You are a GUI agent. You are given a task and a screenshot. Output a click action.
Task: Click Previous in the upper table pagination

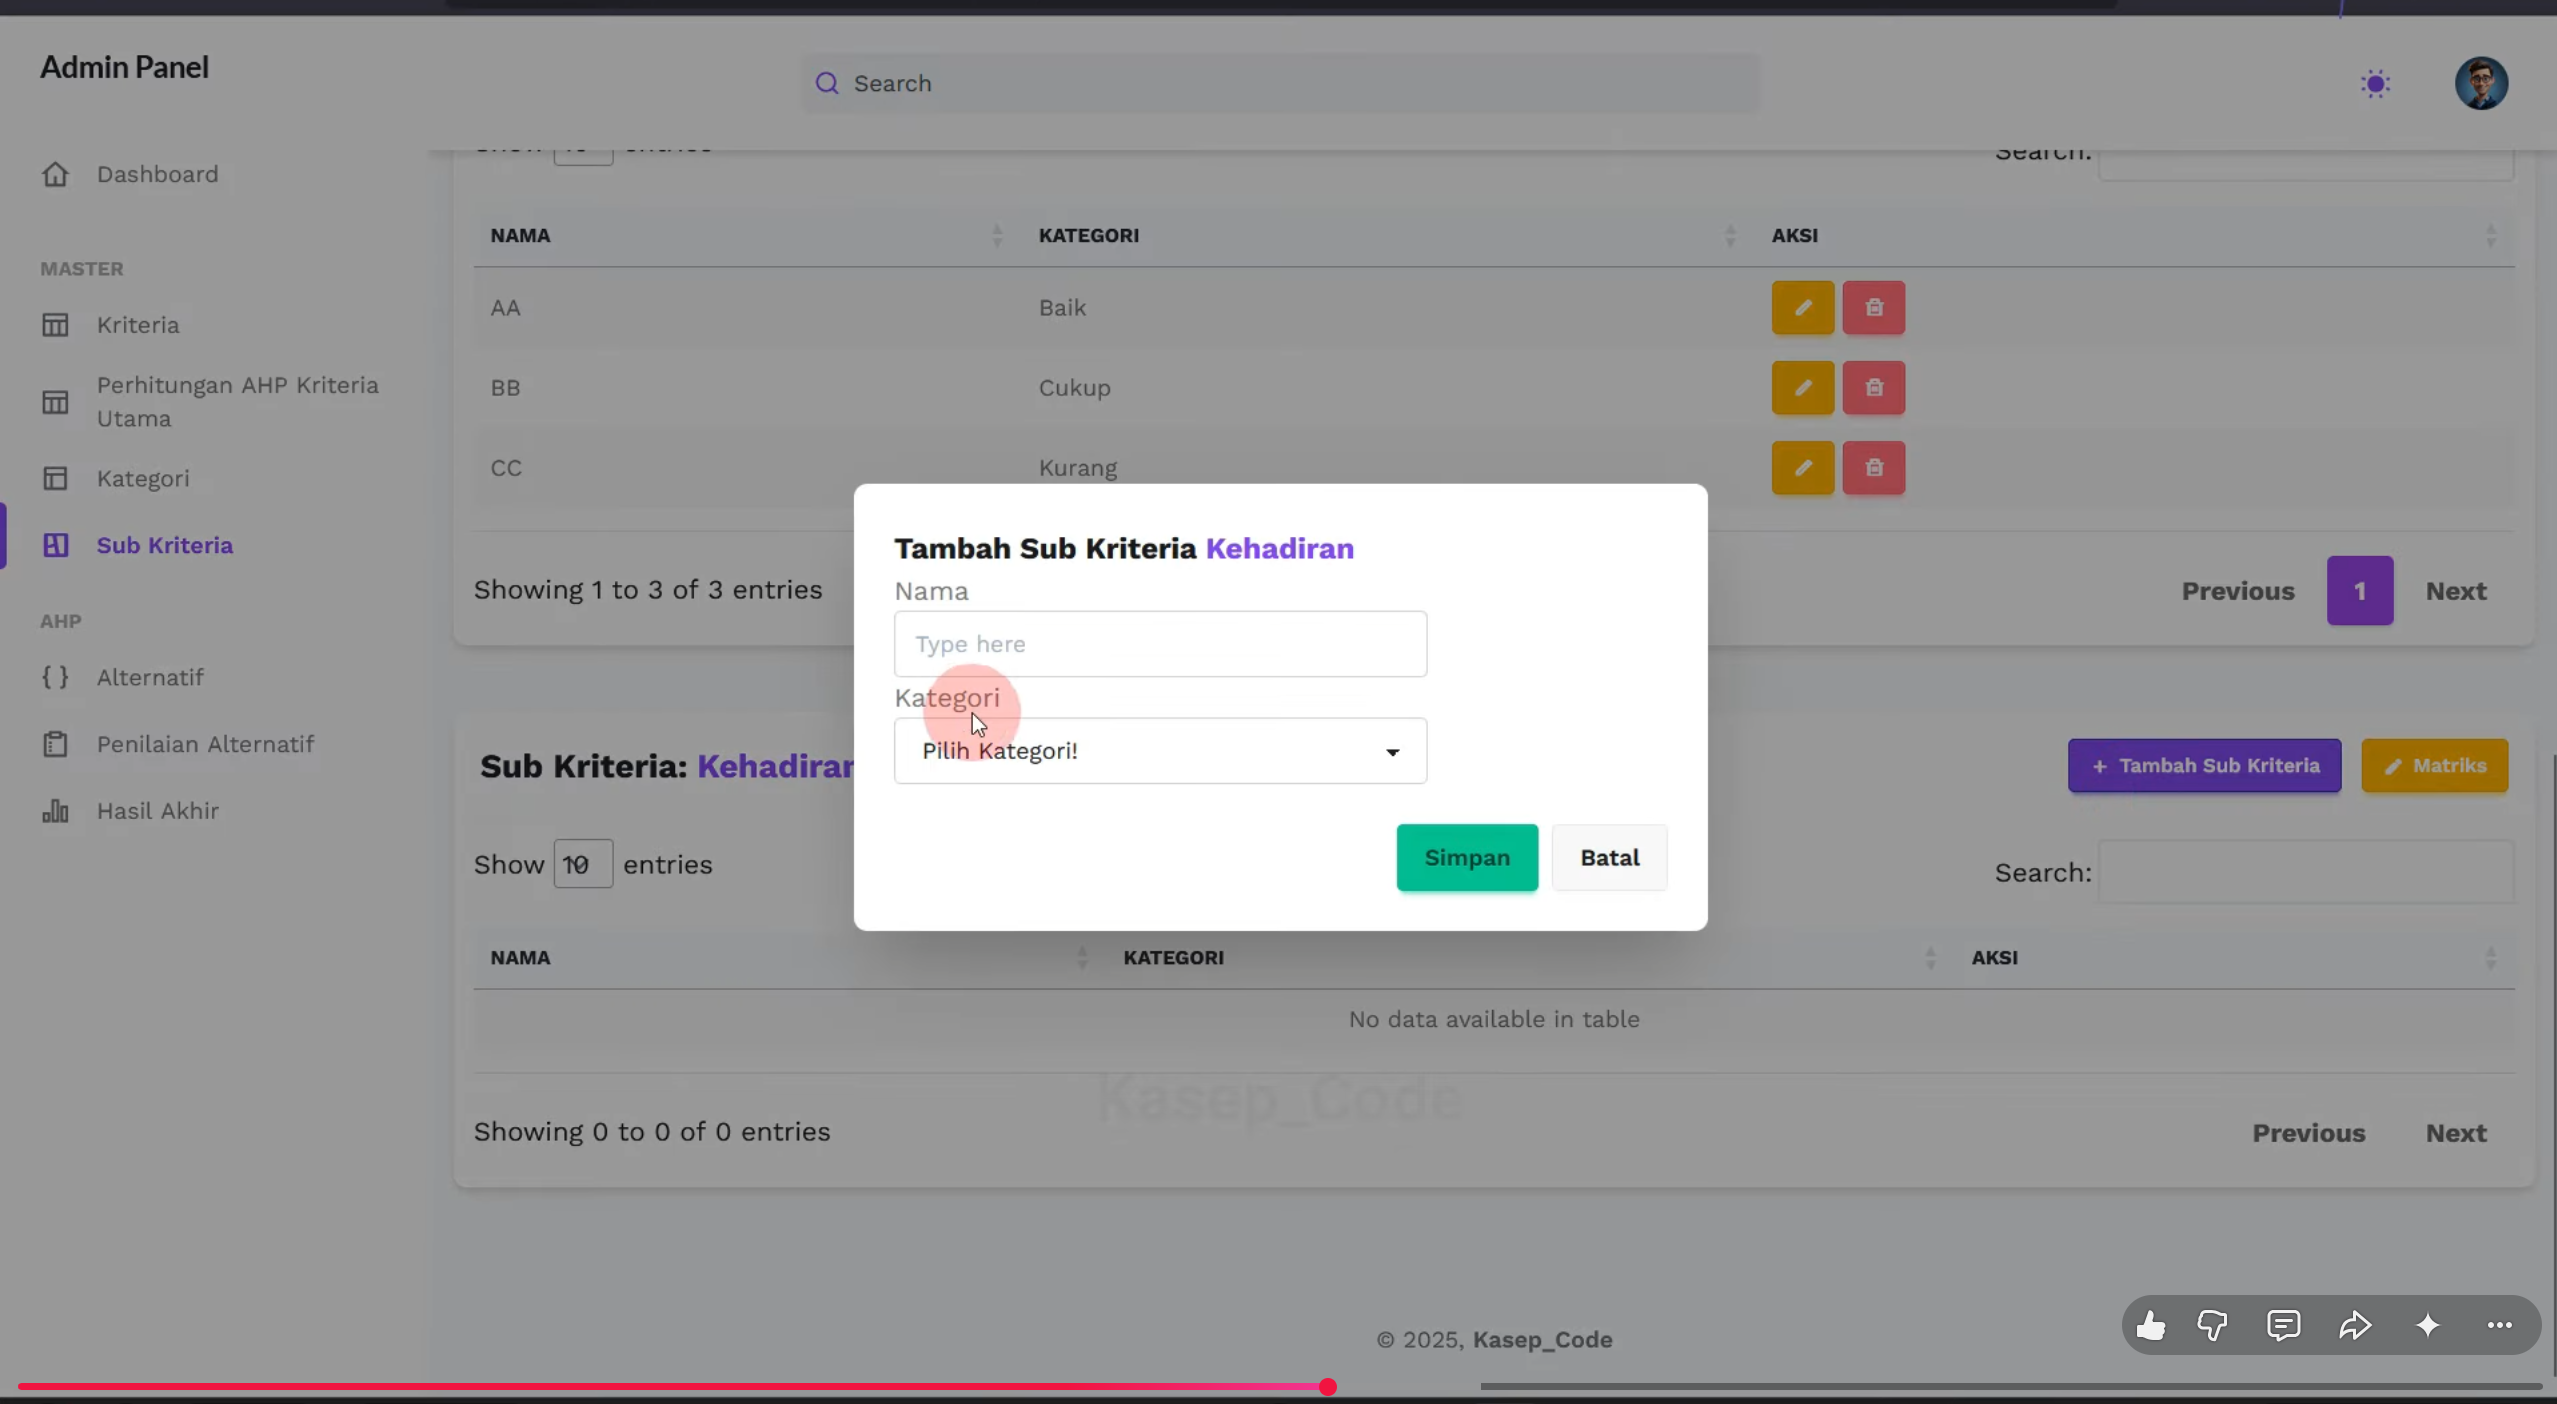(x=2237, y=591)
